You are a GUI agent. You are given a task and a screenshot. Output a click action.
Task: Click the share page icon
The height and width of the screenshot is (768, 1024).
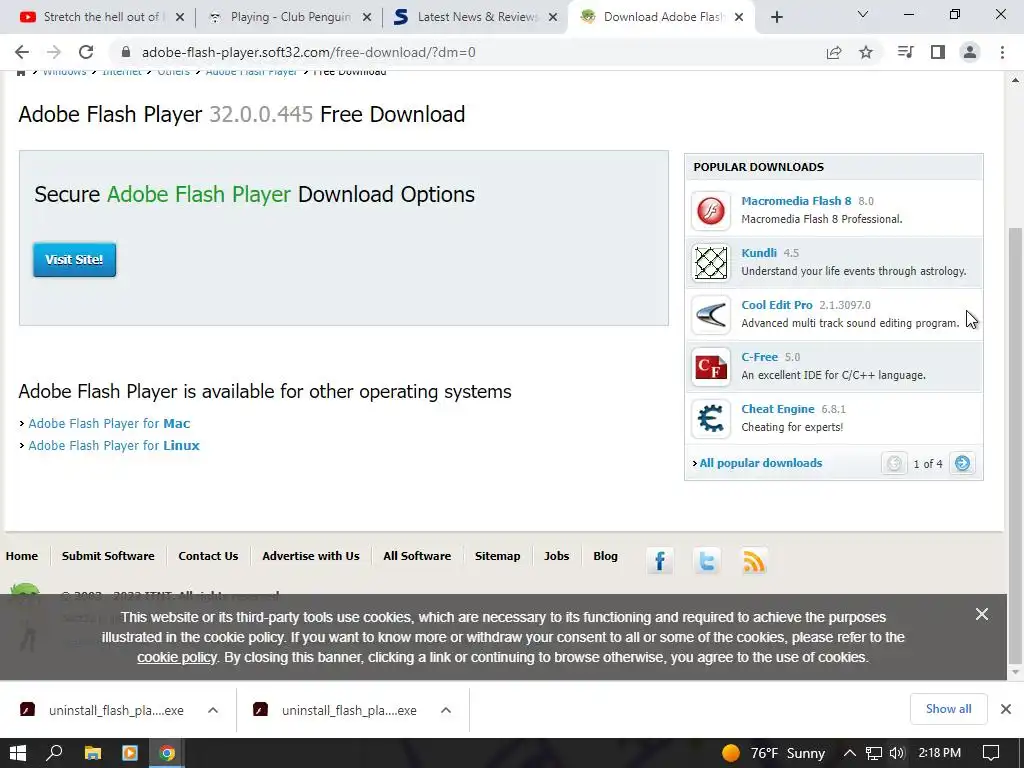(x=834, y=52)
